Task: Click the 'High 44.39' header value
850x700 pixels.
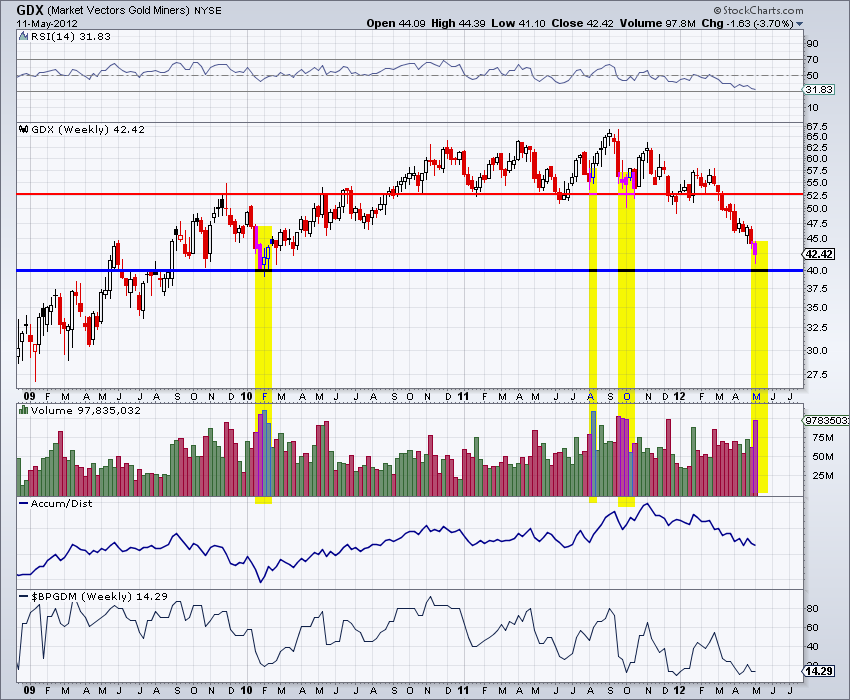Action: pyautogui.click(x=458, y=23)
